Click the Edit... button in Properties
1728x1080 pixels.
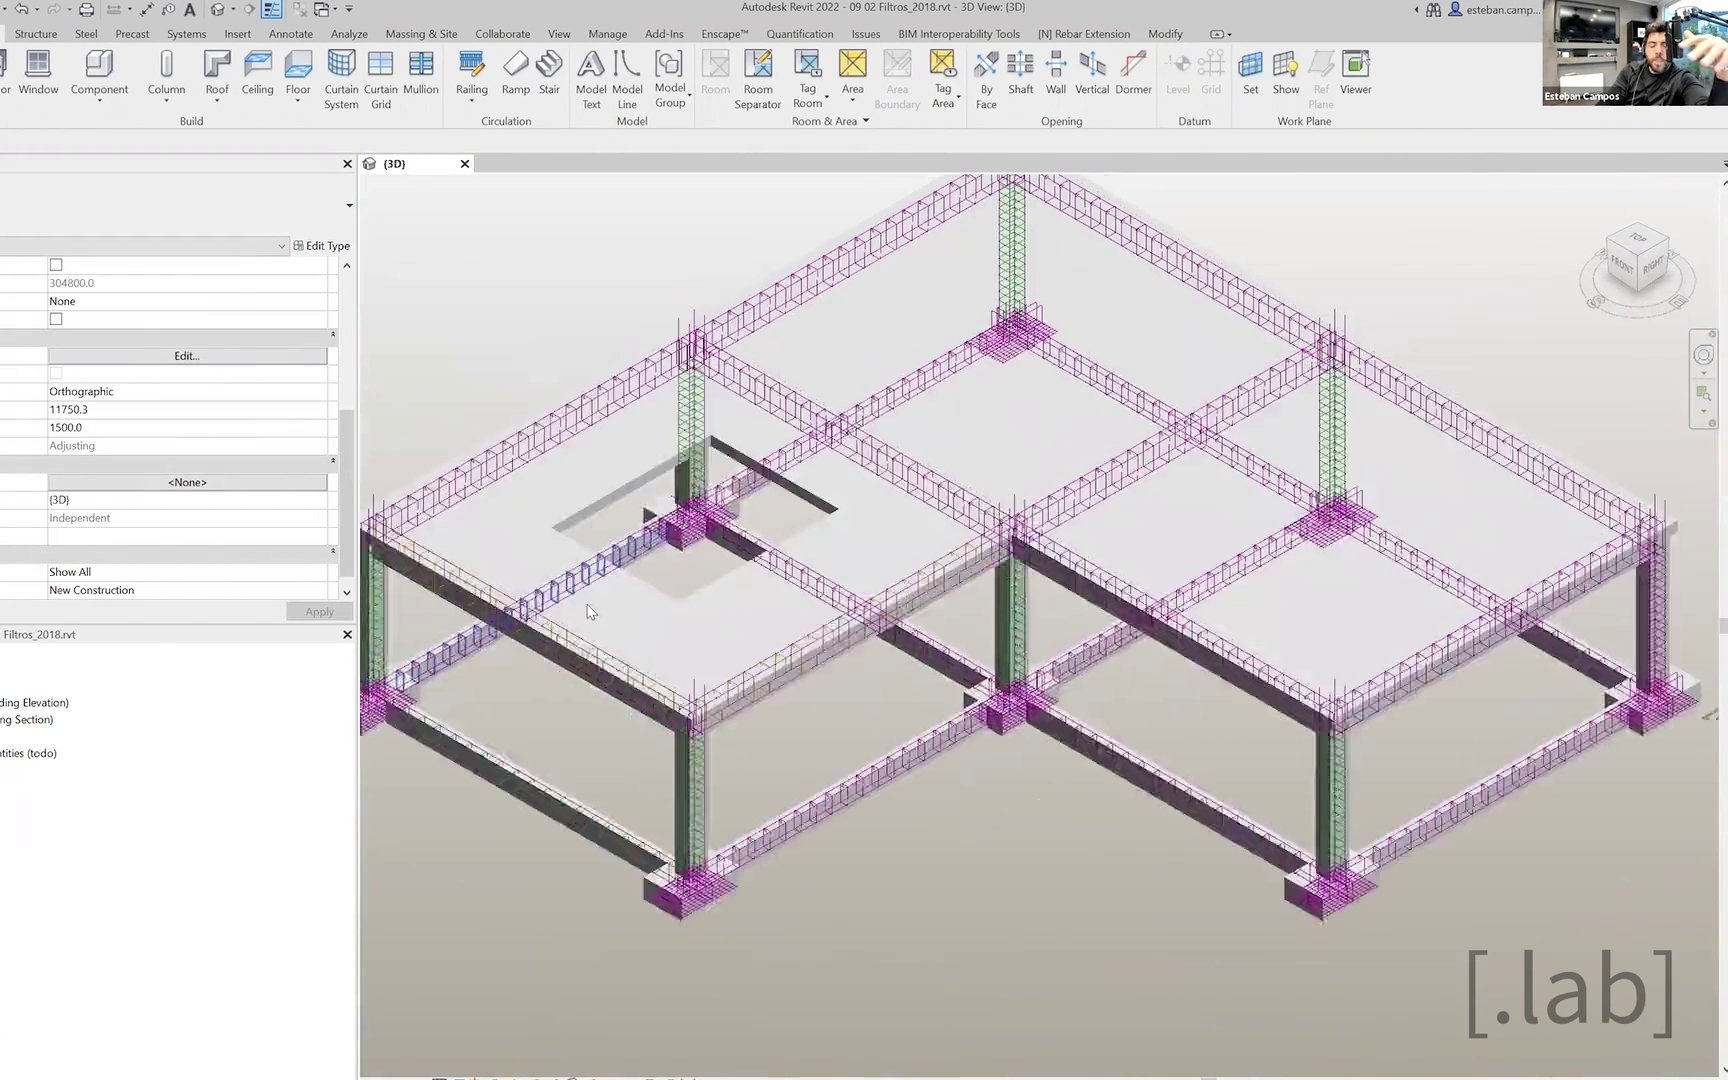tap(187, 356)
